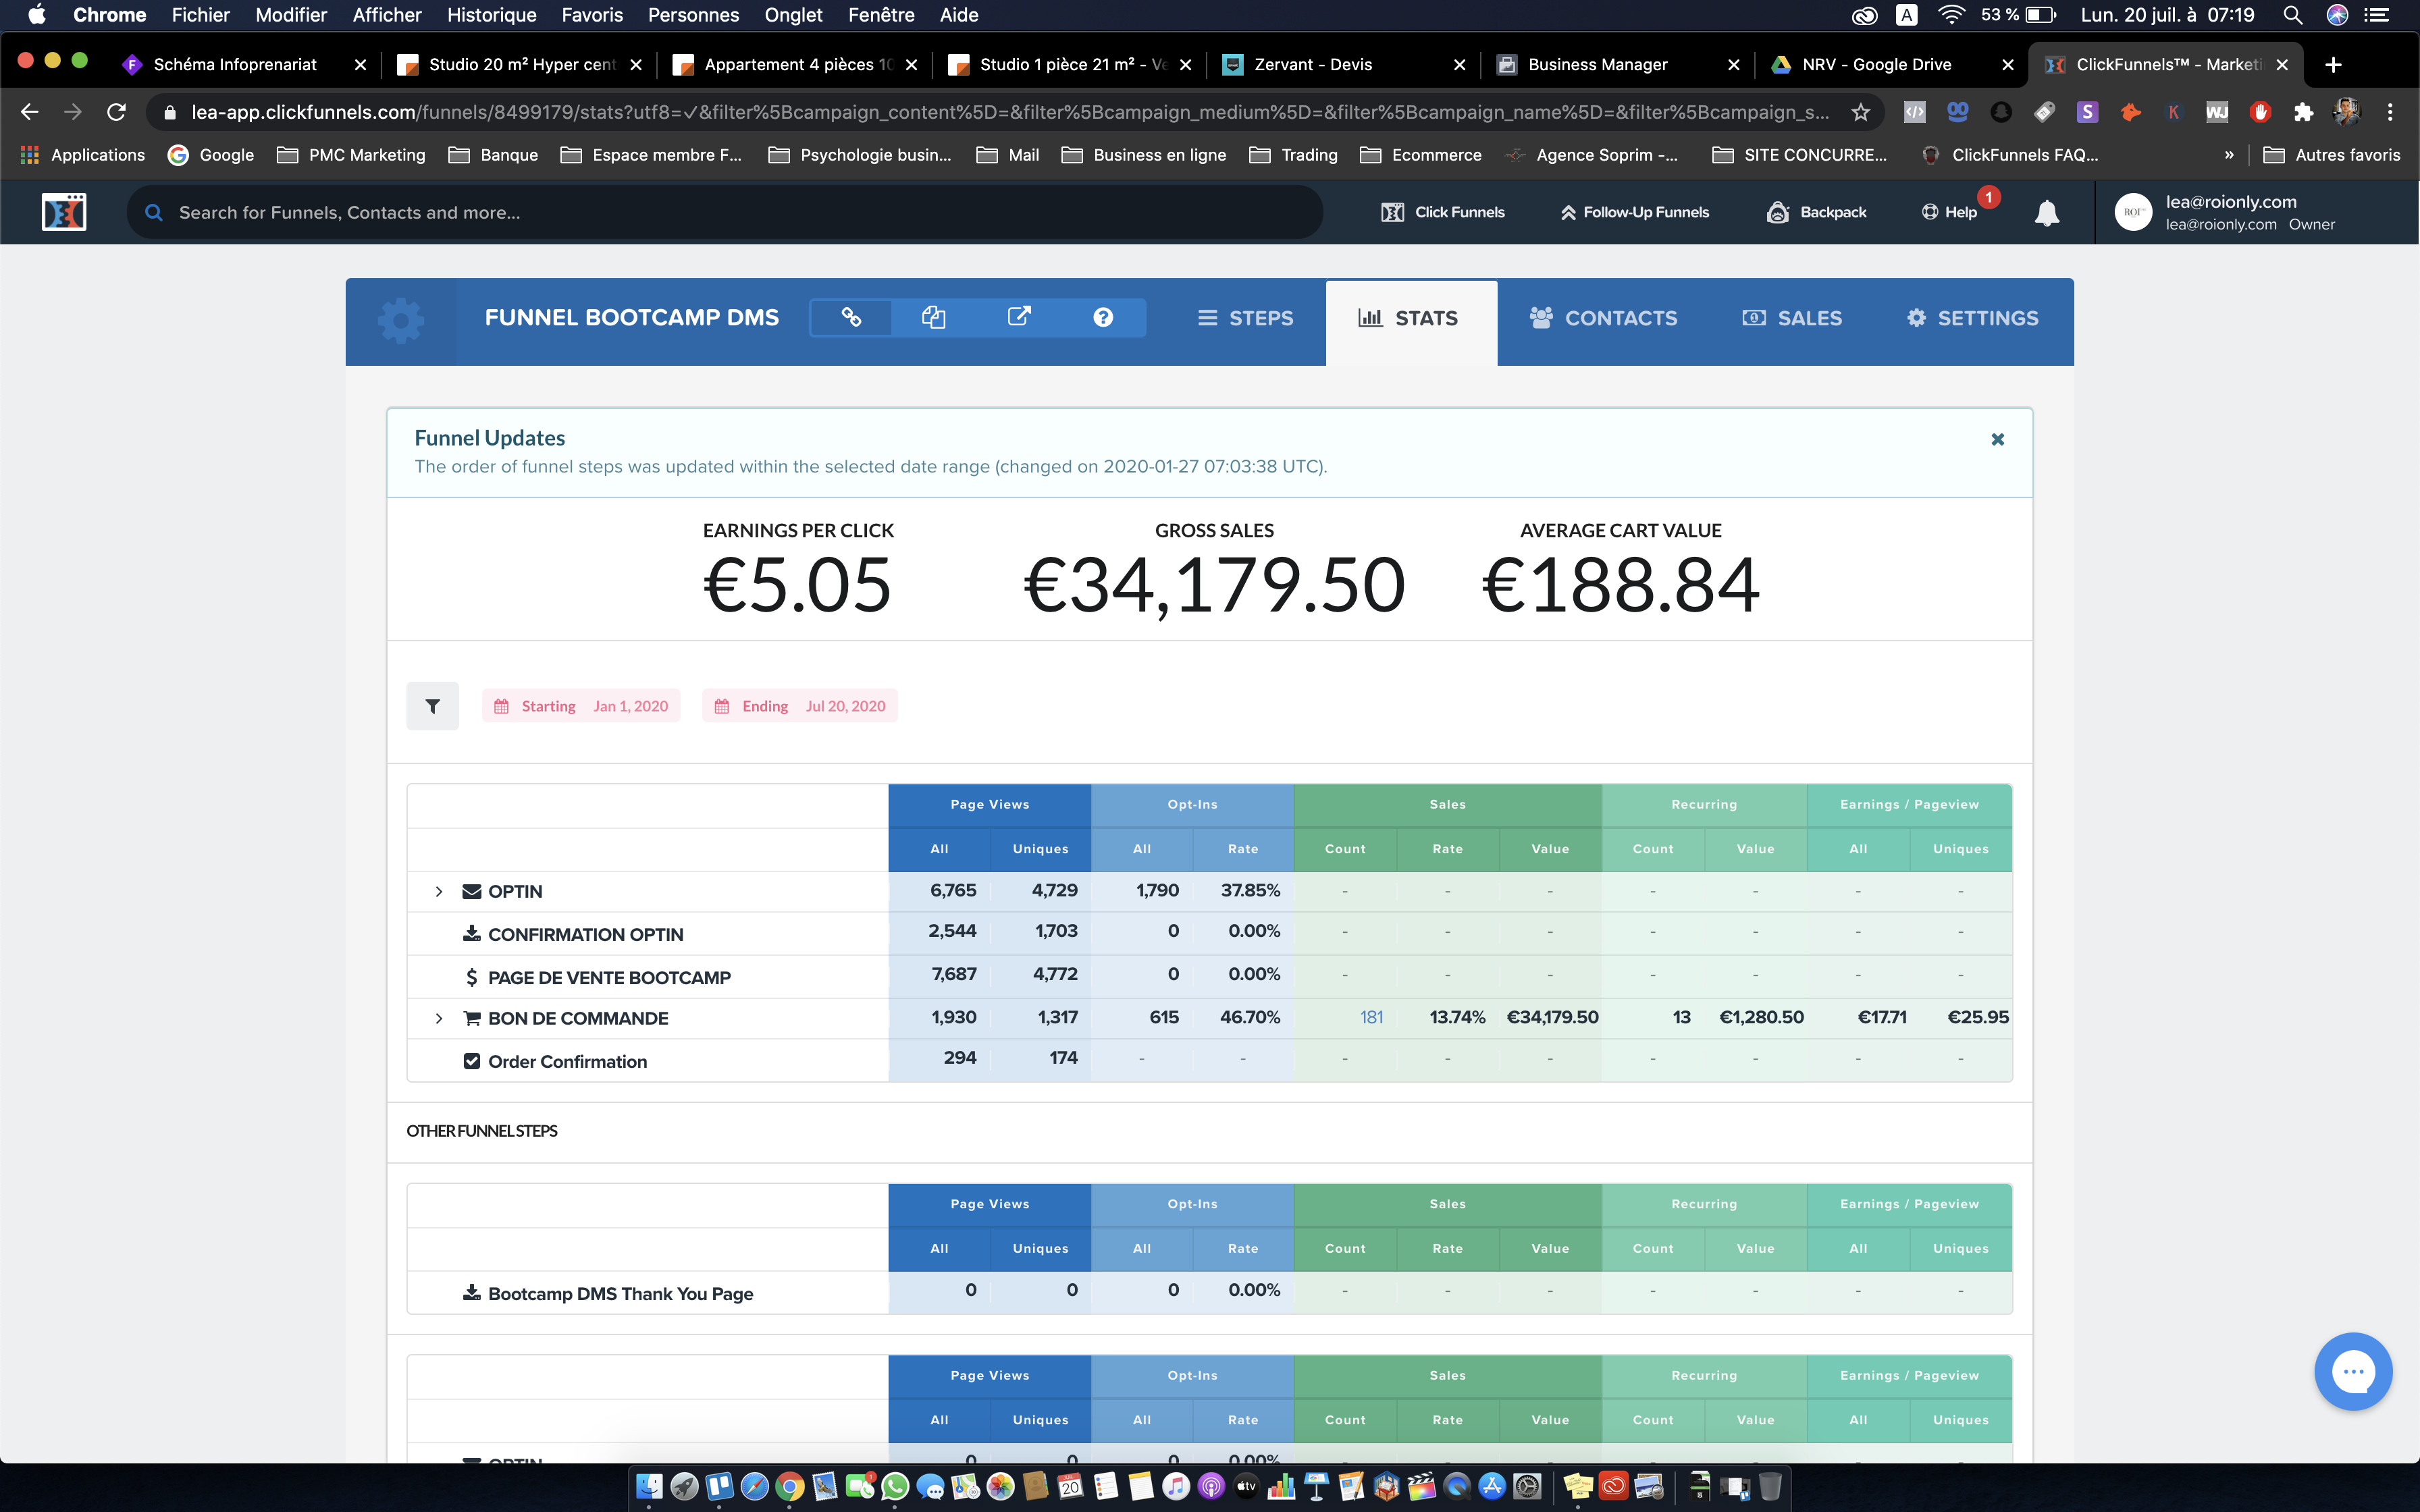This screenshot has width=2420, height=1512.
Task: Open the SALES tab
Action: click(1792, 318)
